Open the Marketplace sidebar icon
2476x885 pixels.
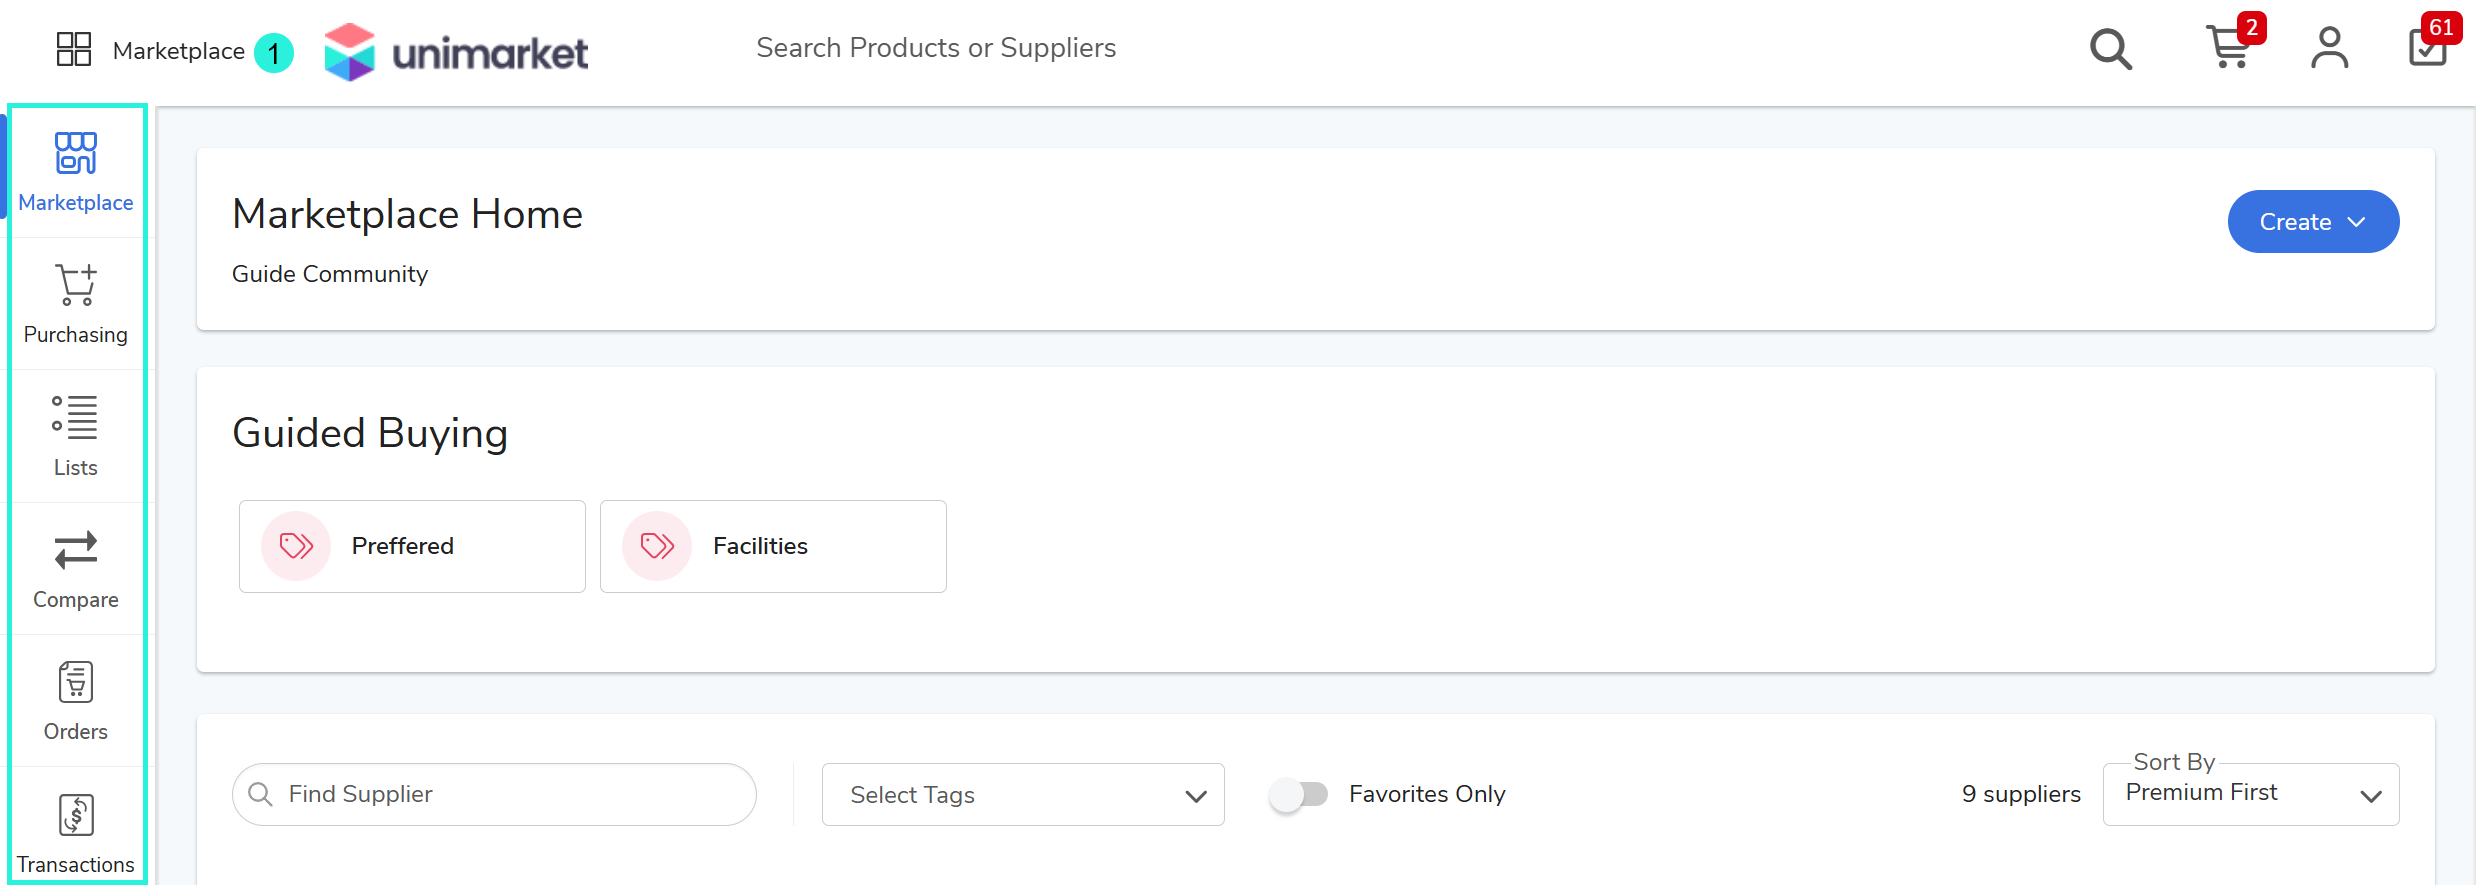pyautogui.click(x=76, y=153)
